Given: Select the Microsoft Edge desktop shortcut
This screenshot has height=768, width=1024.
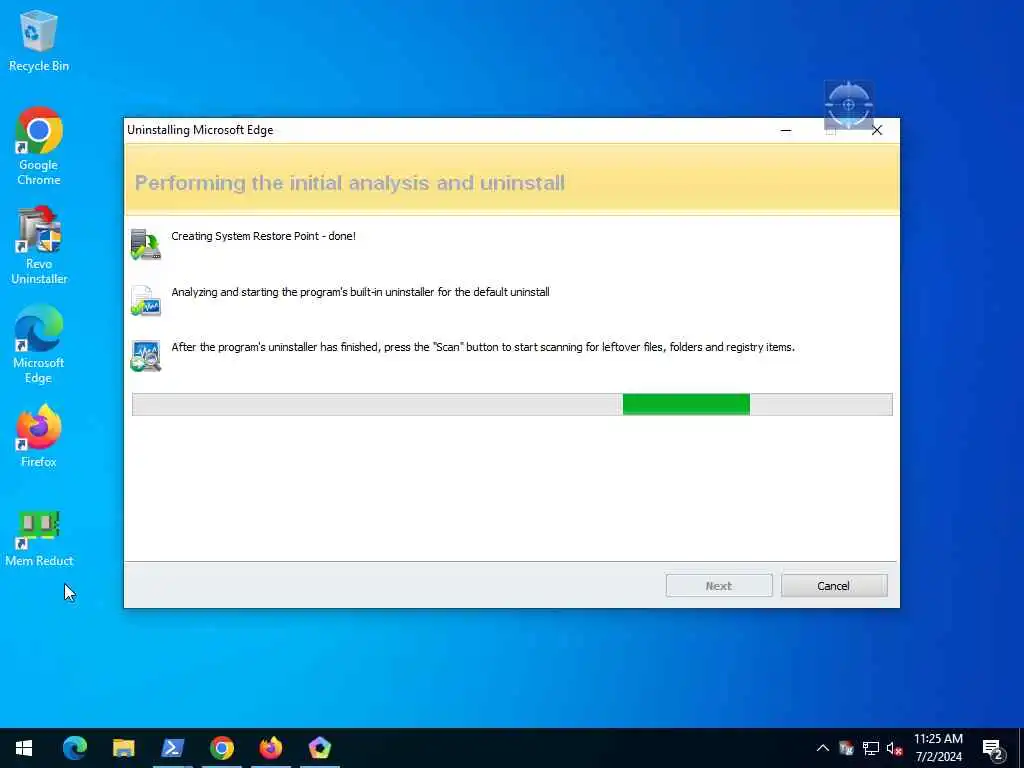Looking at the screenshot, I should 39,344.
